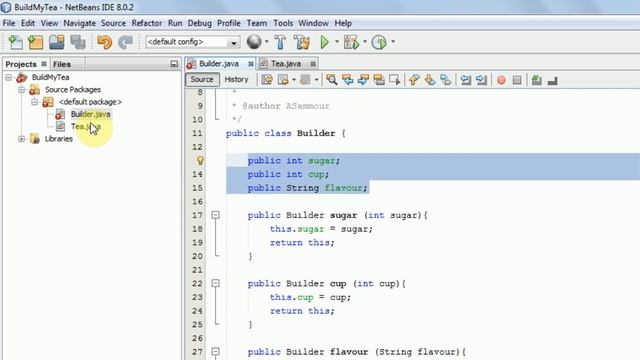Collapse the Source Packages node
The height and width of the screenshot is (360, 640).
22,89
